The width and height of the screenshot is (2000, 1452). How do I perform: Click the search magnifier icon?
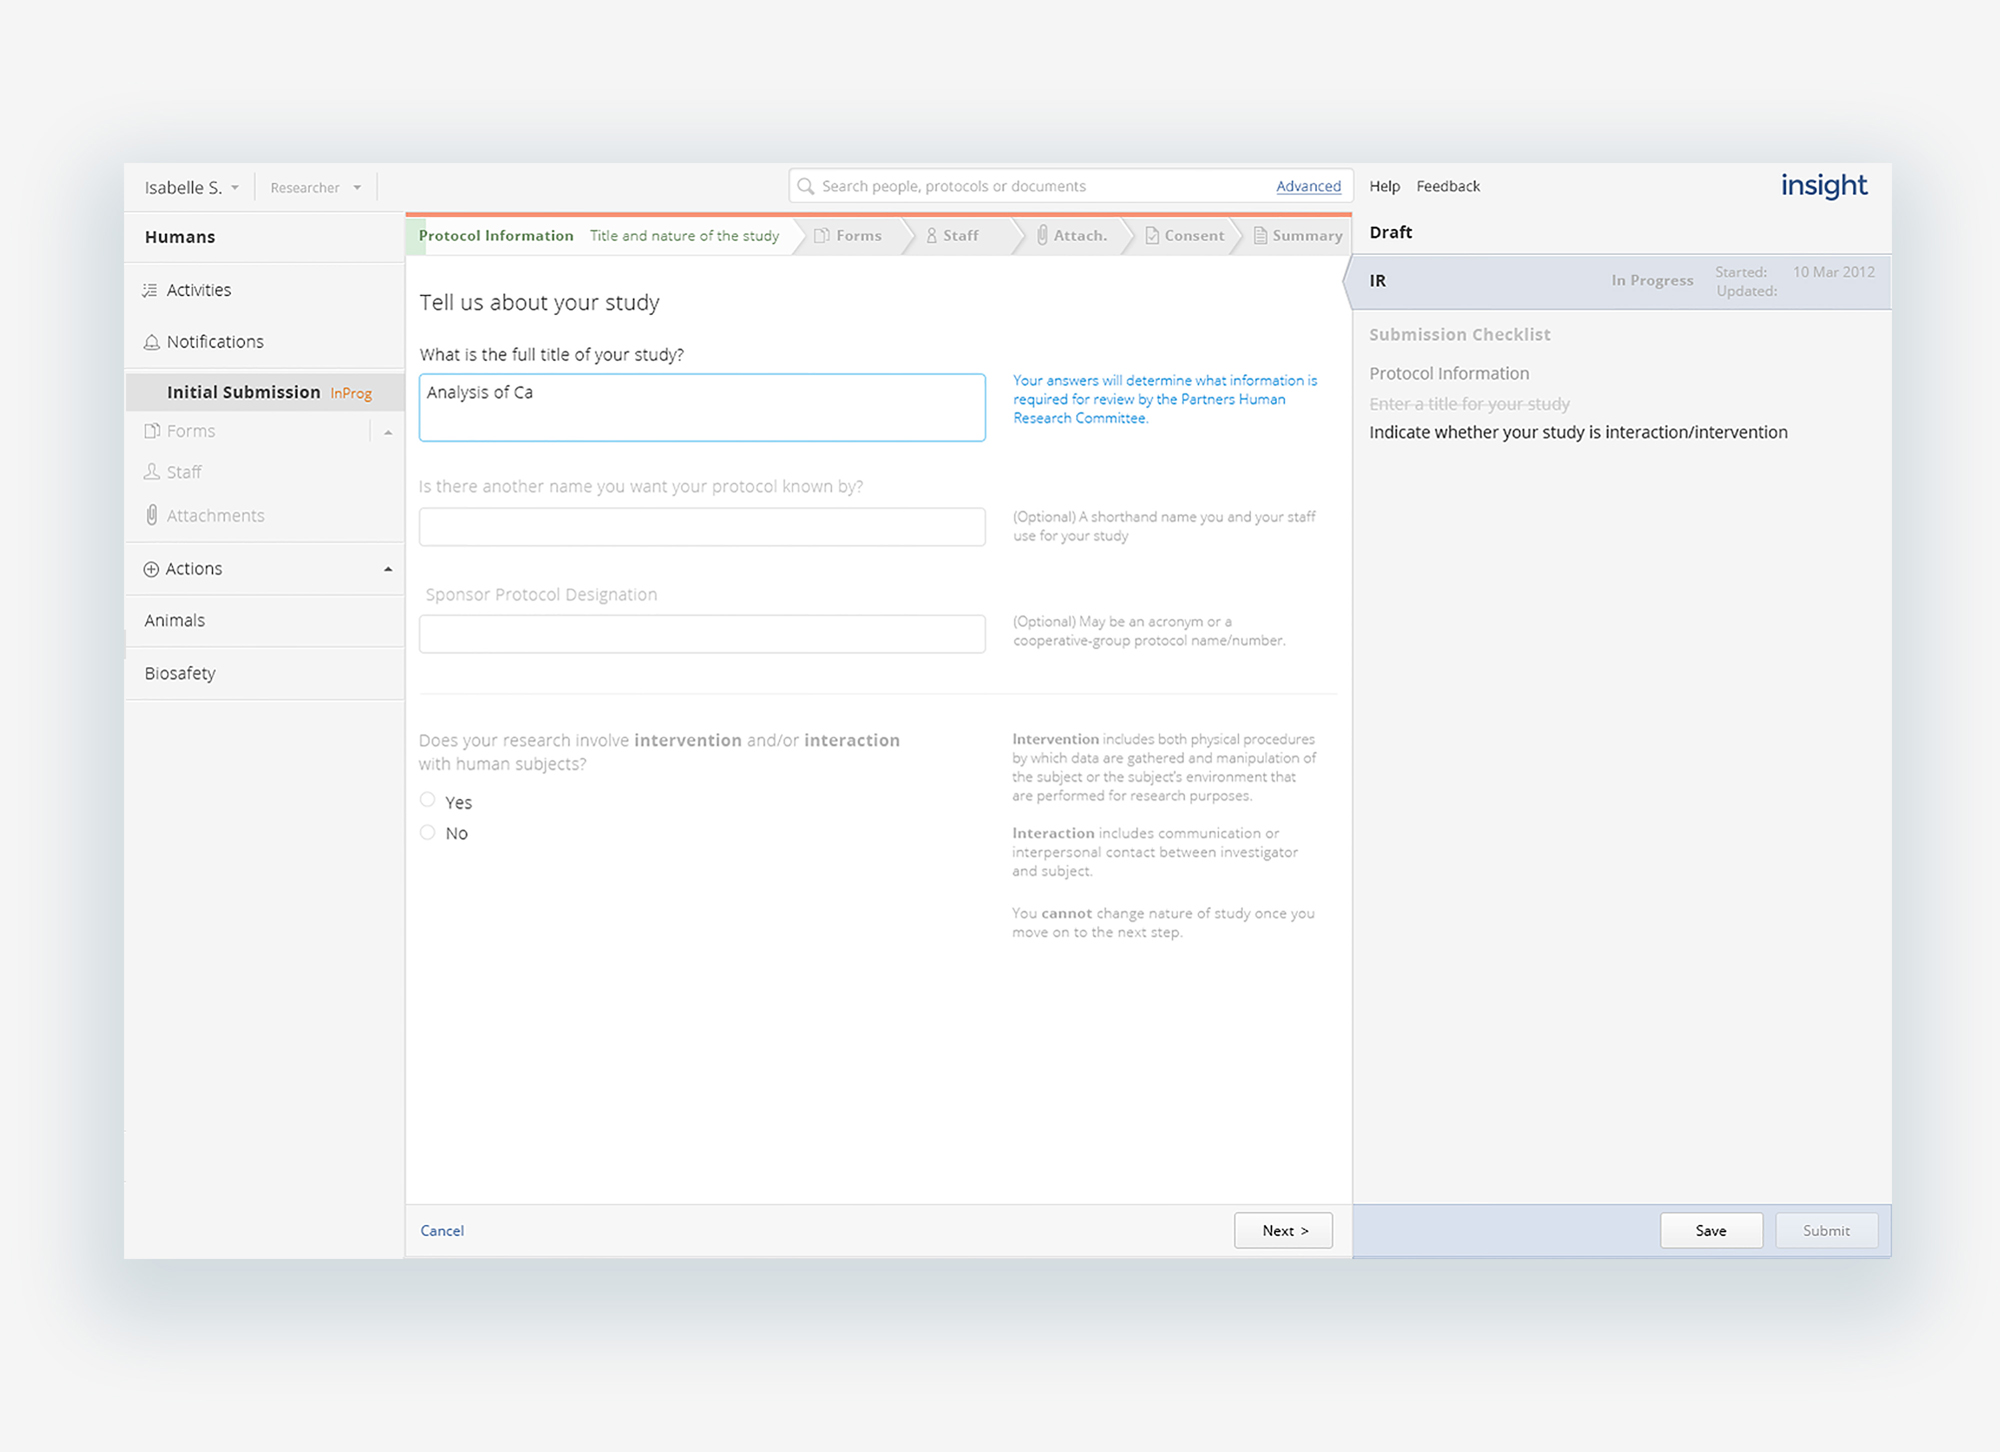pyautogui.click(x=806, y=186)
